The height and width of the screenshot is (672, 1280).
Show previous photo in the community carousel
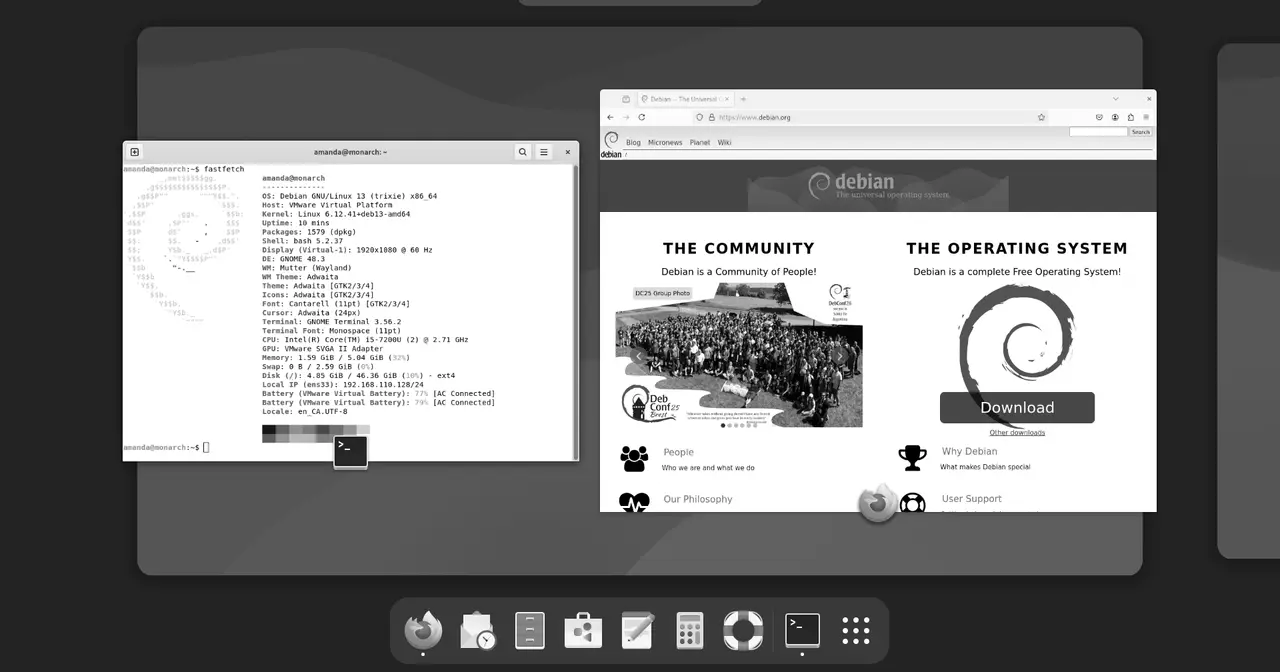(638, 356)
